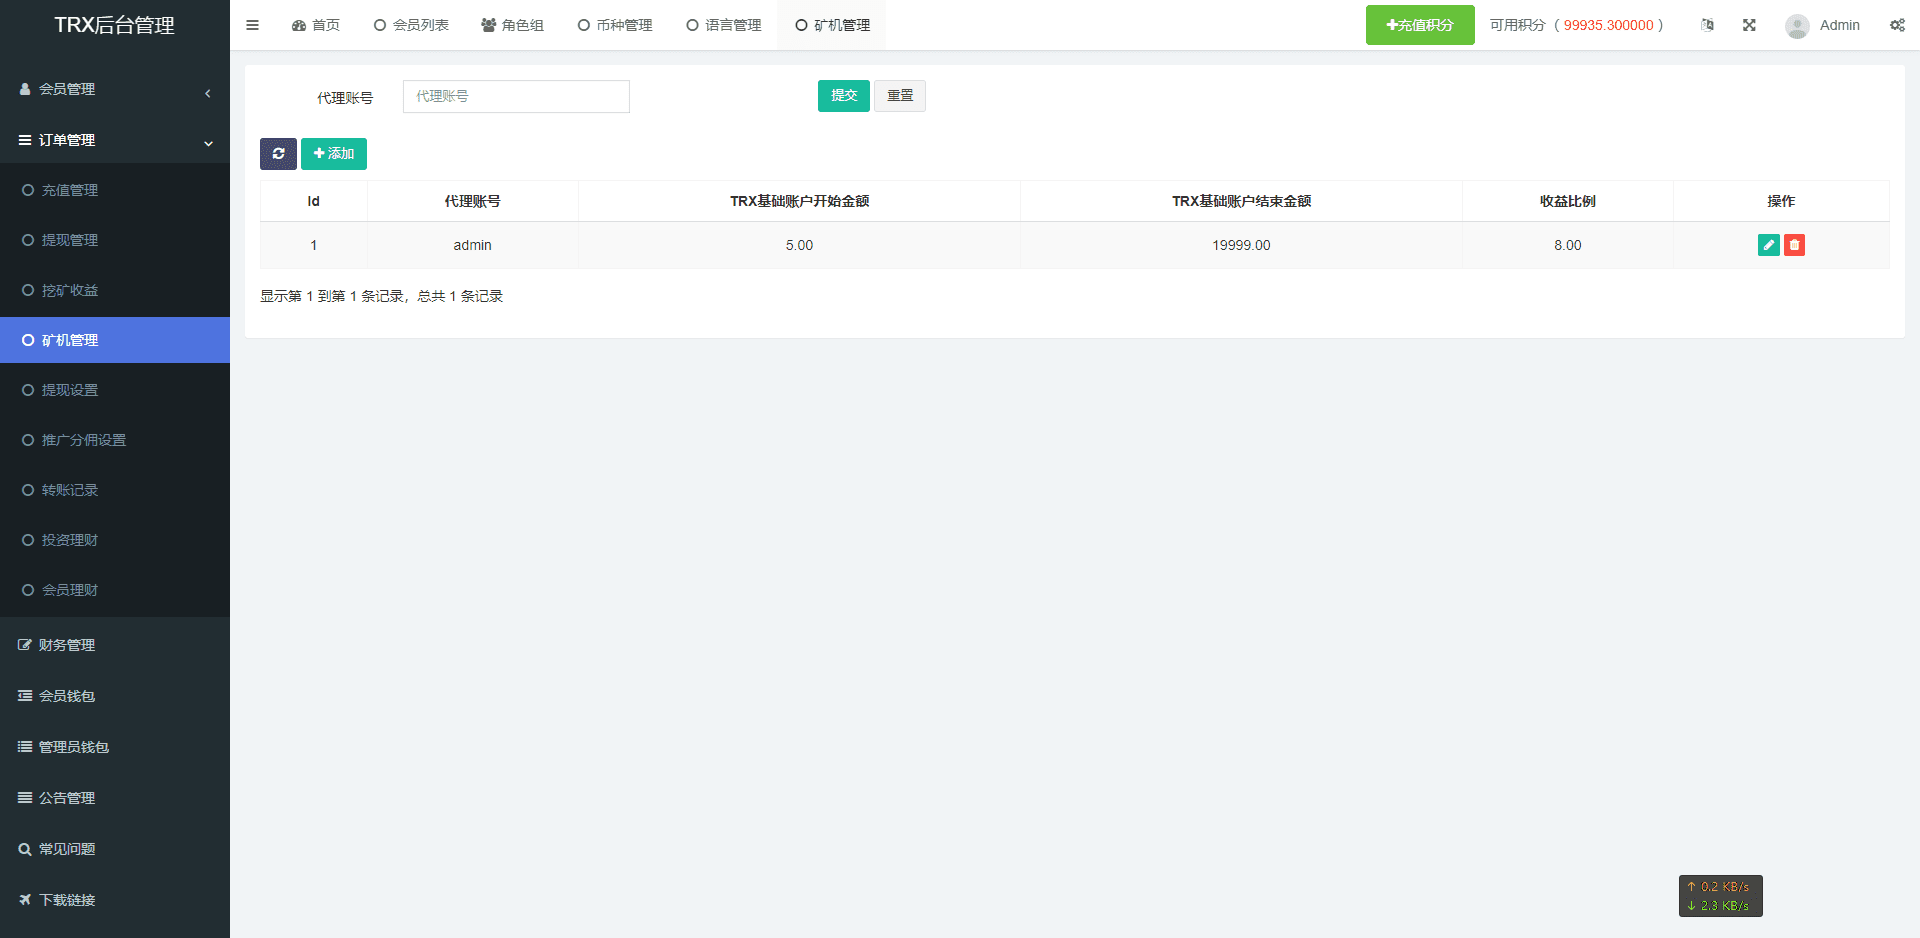The image size is (1920, 938).
Task: Expand the 财务管理 sidebar menu
Action: coord(115,645)
